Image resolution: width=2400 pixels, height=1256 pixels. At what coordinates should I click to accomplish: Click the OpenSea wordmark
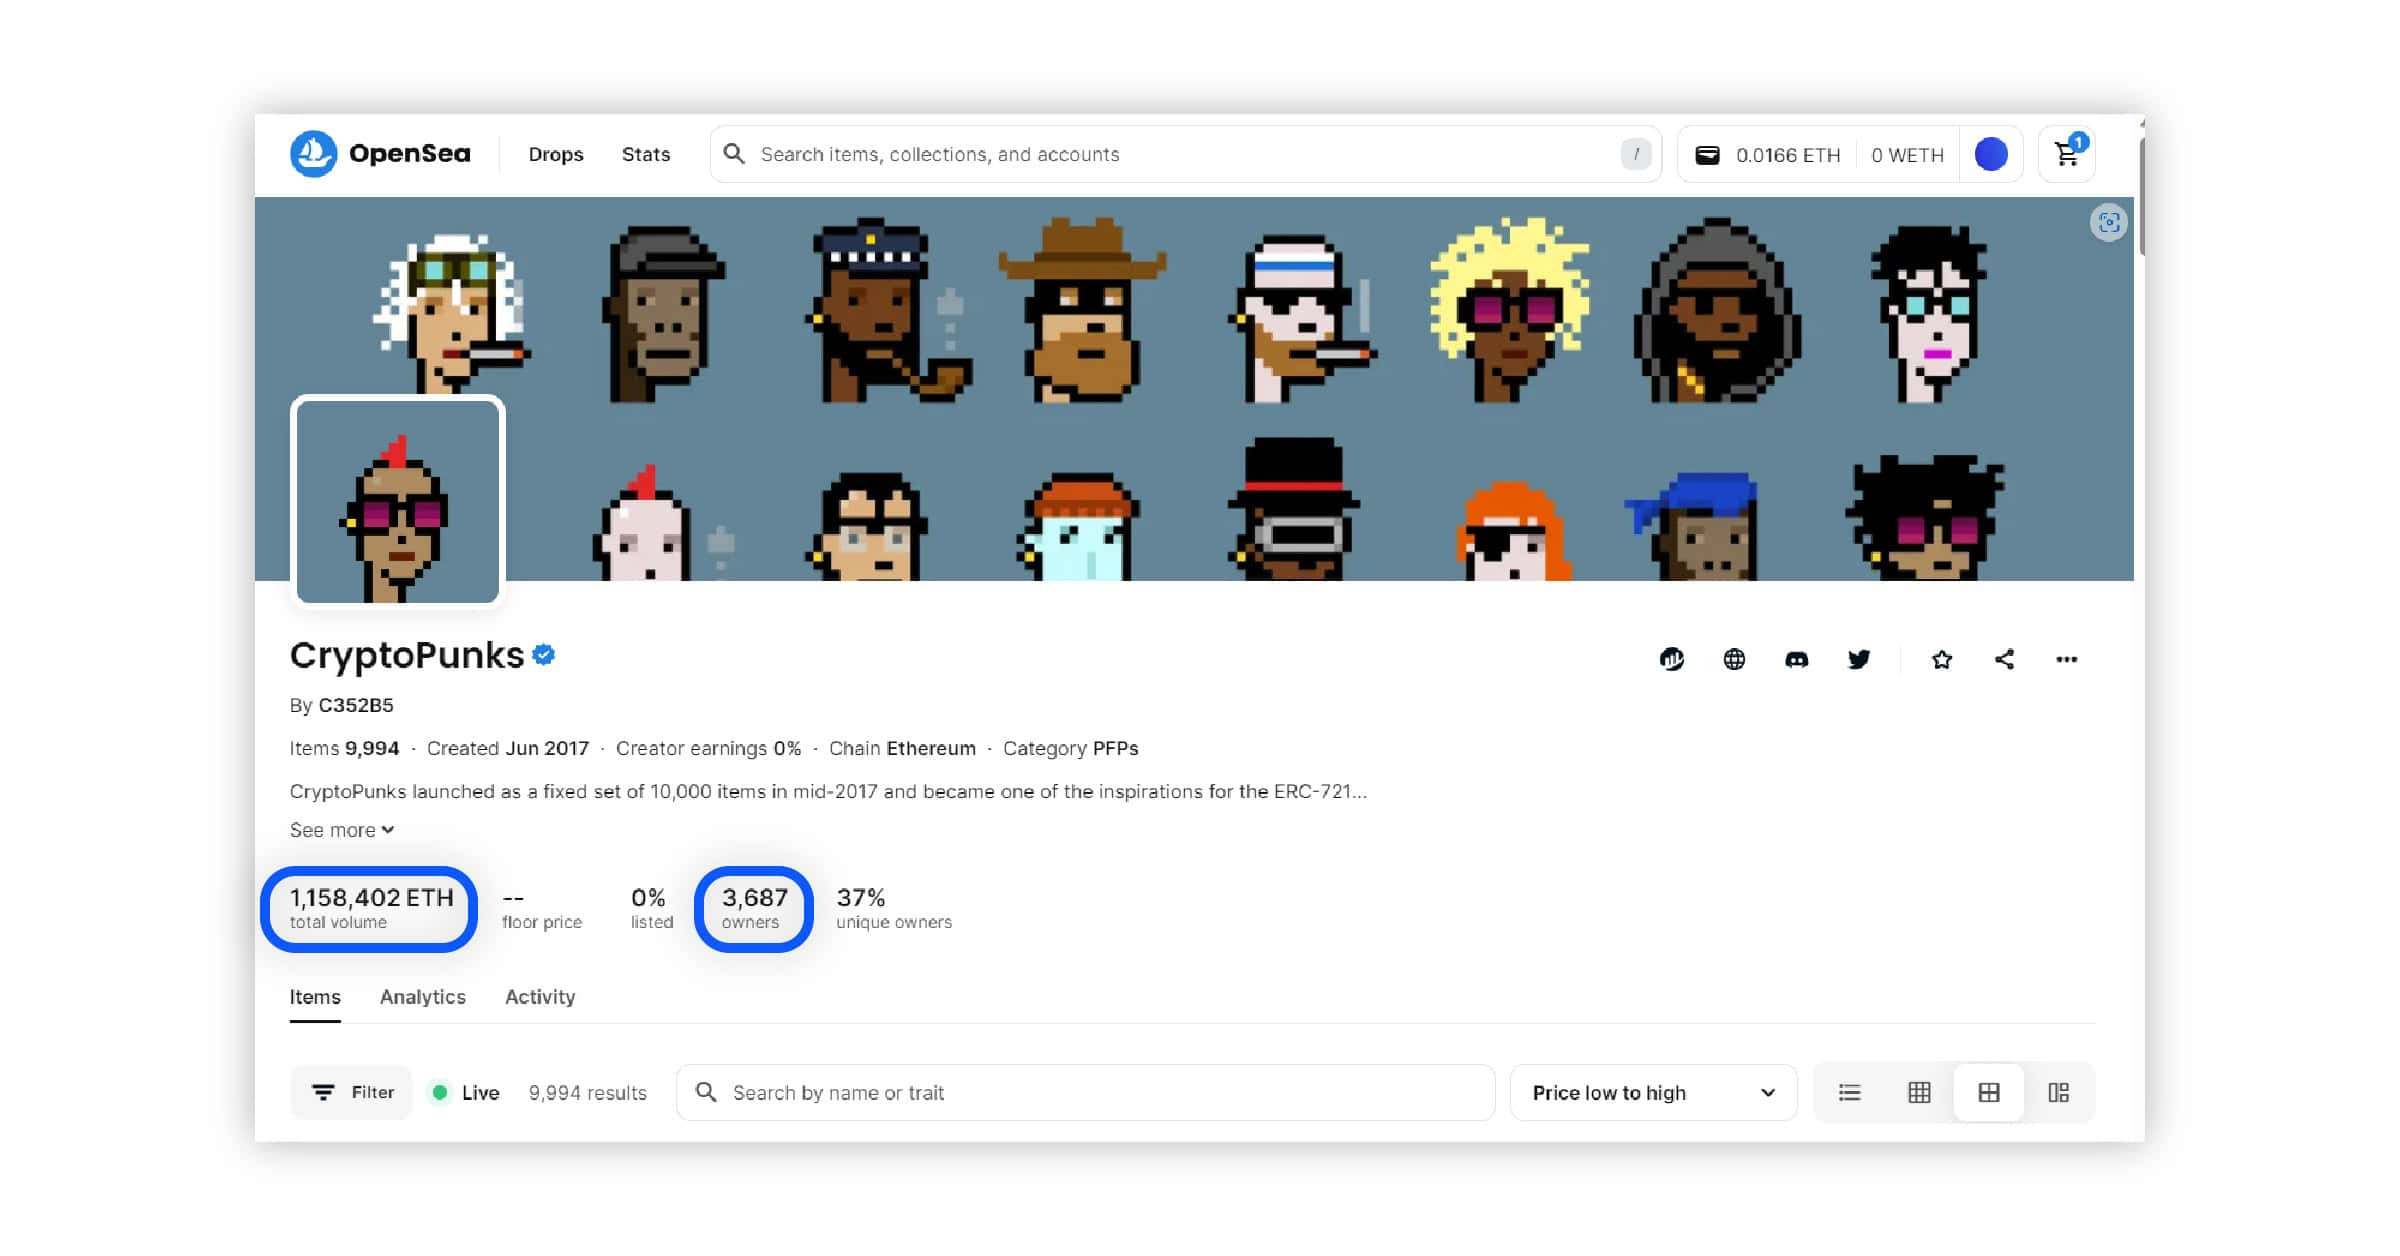point(409,153)
